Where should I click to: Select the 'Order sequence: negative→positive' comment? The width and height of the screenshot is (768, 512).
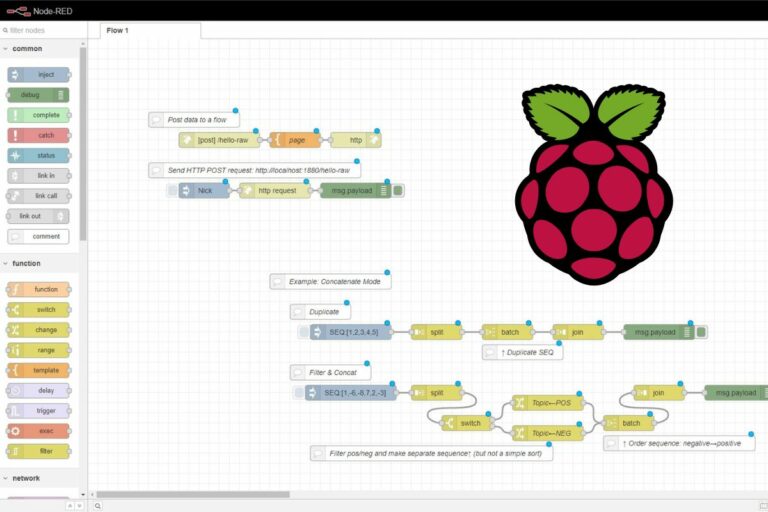coord(679,443)
